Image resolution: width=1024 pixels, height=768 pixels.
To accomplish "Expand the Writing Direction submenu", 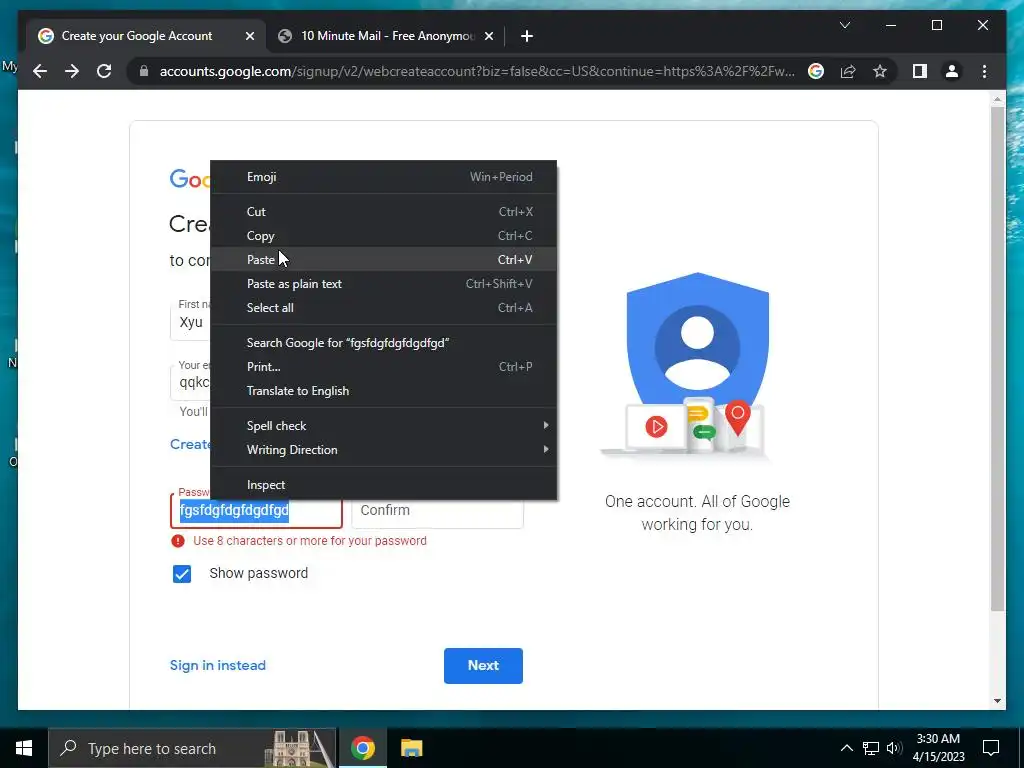I will 383,450.
